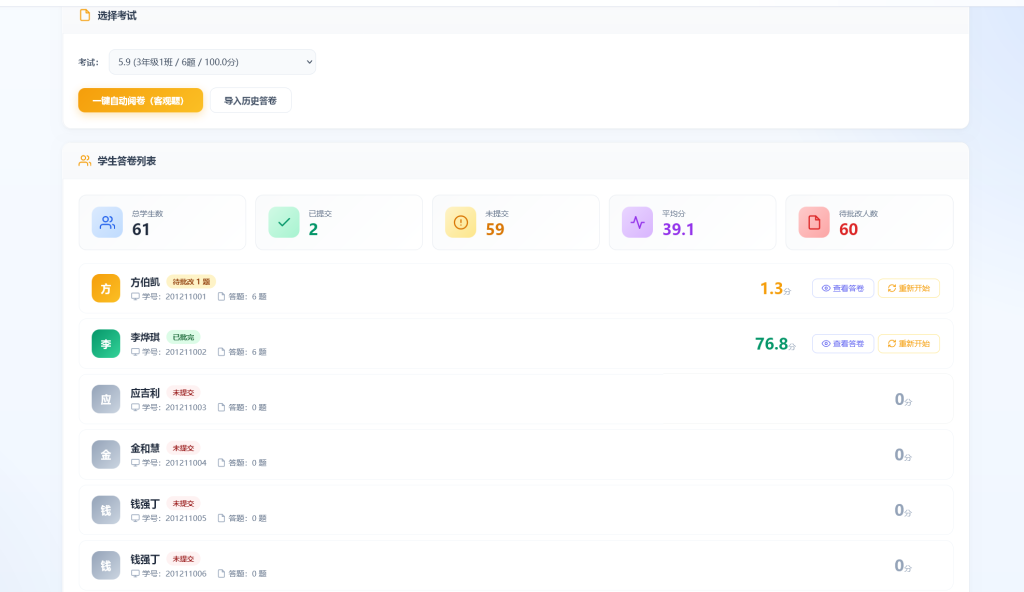Image resolution: width=1024 pixels, height=592 pixels.
Task: Click the purple 平均分 pulse icon
Action: 637,222
